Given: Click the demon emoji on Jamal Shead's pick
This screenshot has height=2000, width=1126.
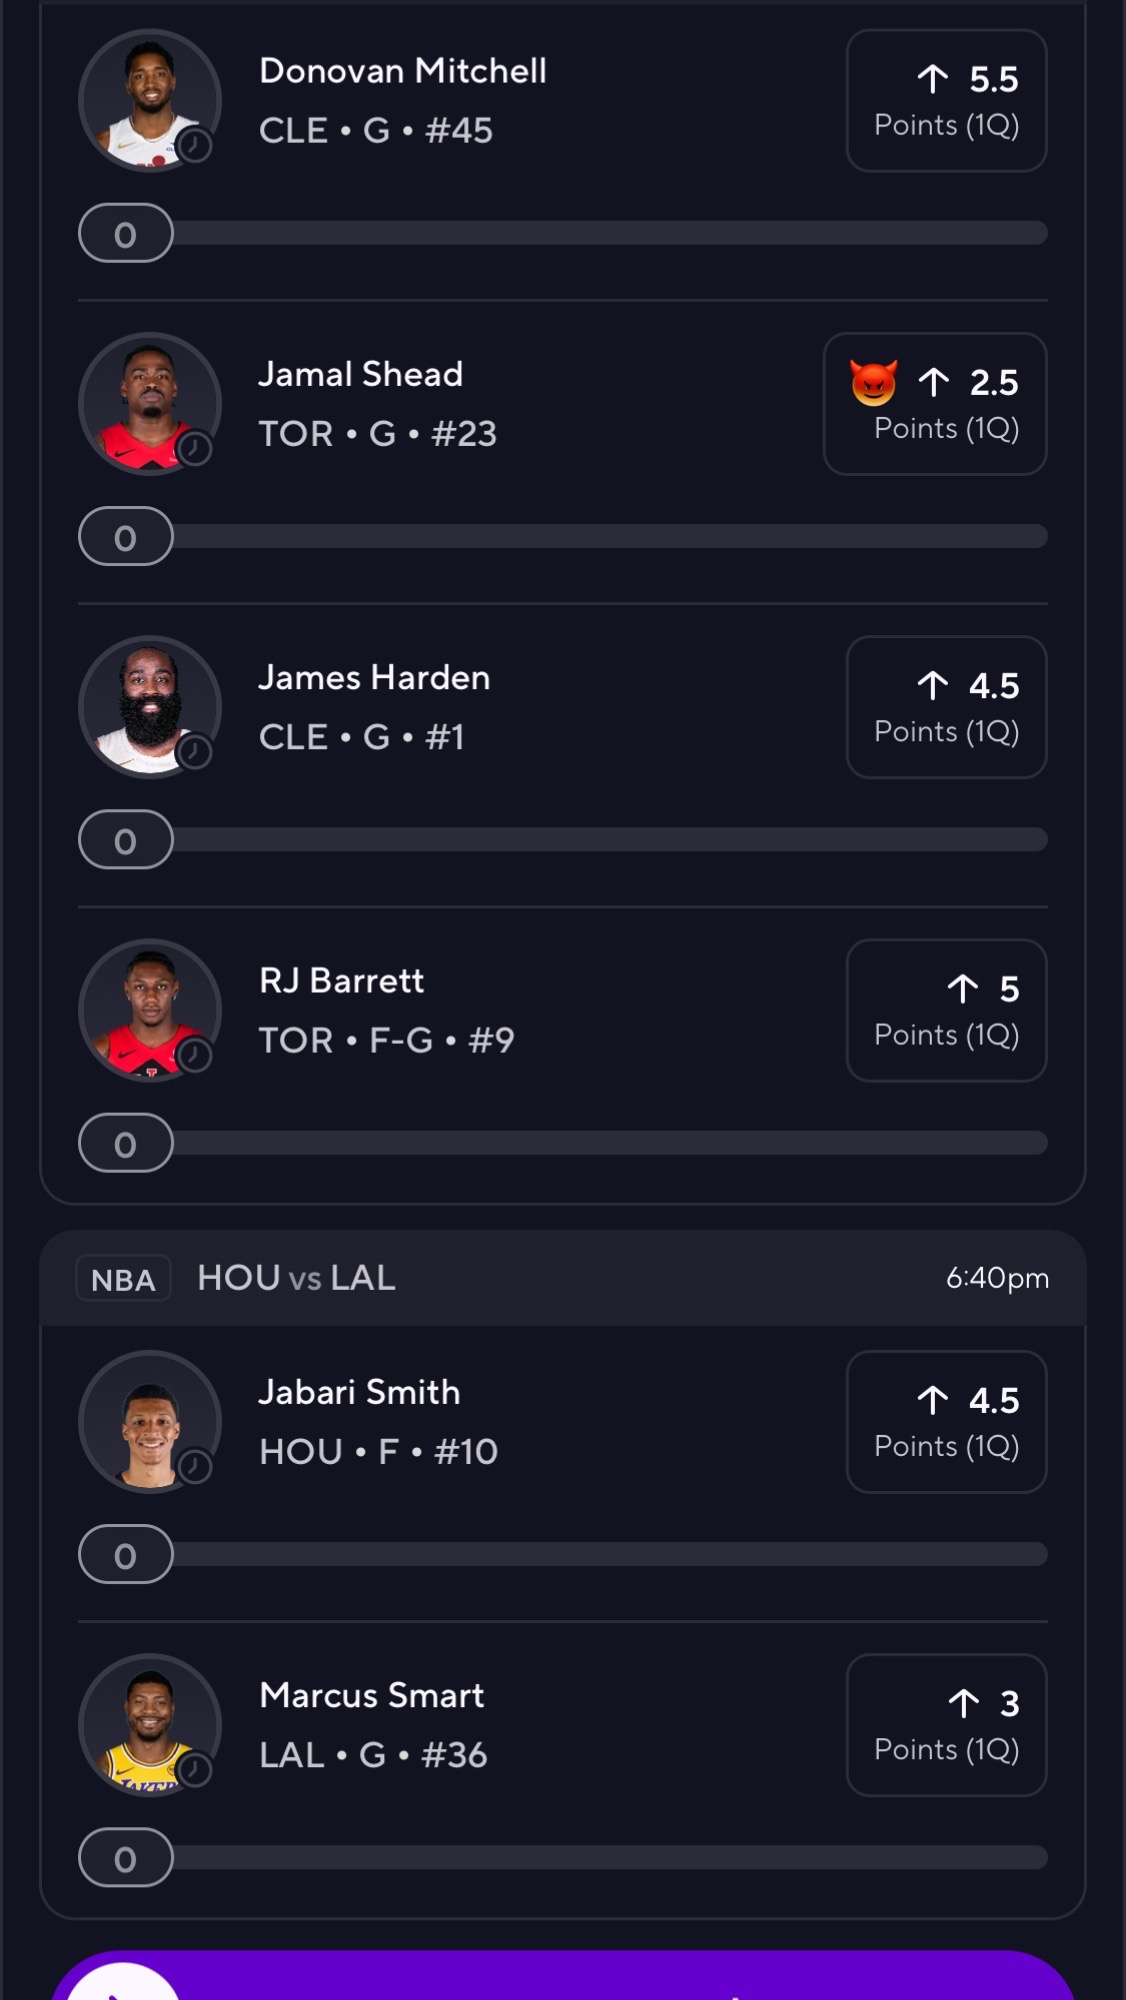Looking at the screenshot, I should click(873, 383).
